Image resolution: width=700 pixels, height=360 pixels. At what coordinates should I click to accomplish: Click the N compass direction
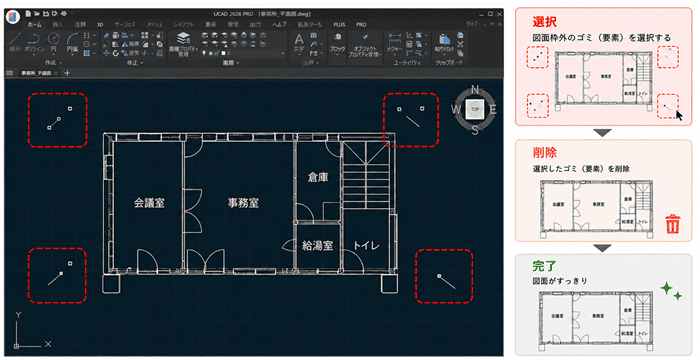(475, 89)
